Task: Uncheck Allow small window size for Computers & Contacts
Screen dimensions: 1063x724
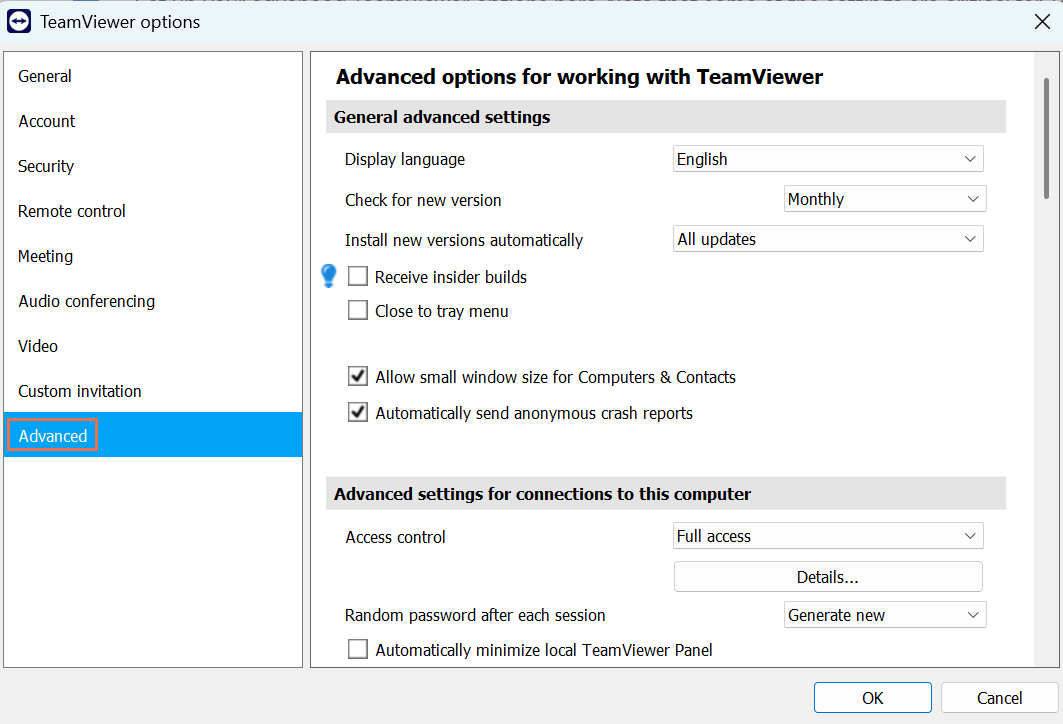Action: coord(358,376)
